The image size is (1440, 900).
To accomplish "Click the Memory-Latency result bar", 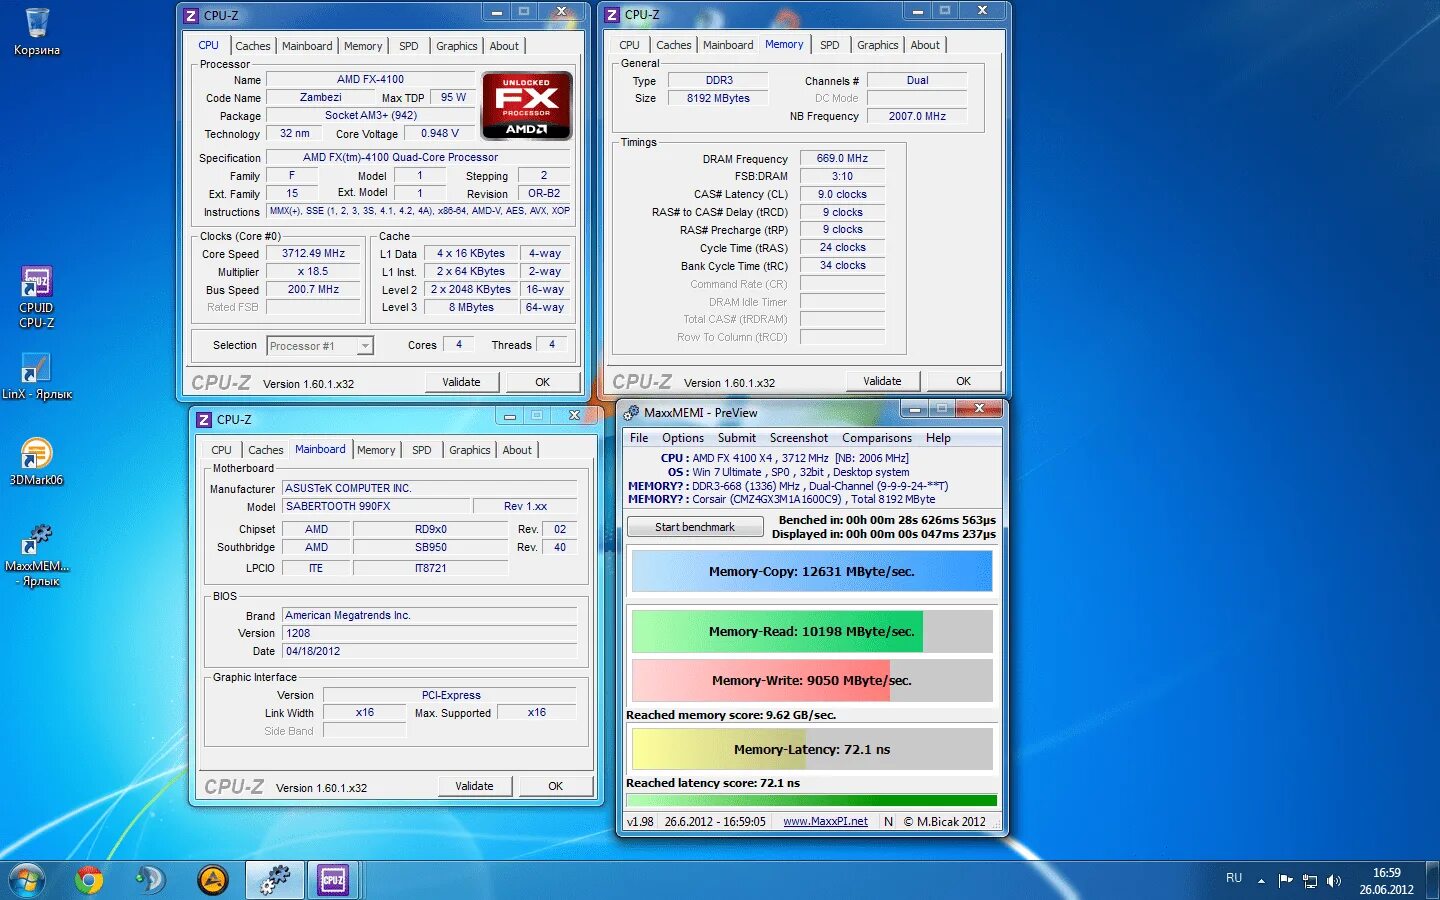I will pyautogui.click(x=812, y=749).
